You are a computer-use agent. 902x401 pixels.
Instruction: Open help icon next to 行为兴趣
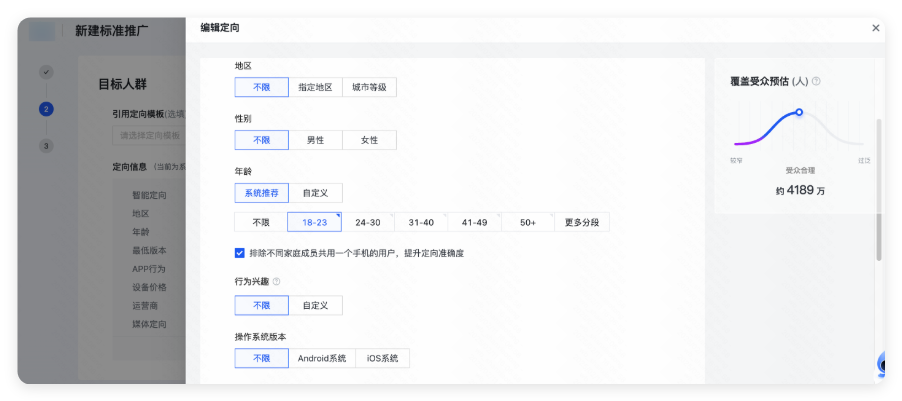pos(276,282)
